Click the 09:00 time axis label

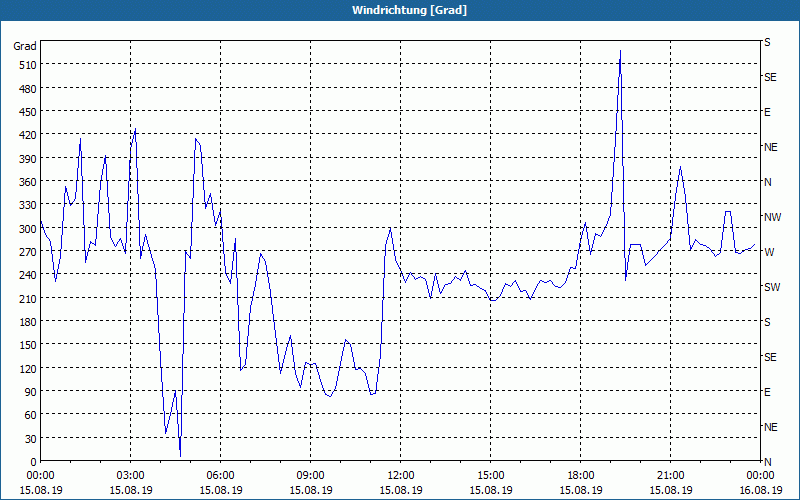[310, 476]
